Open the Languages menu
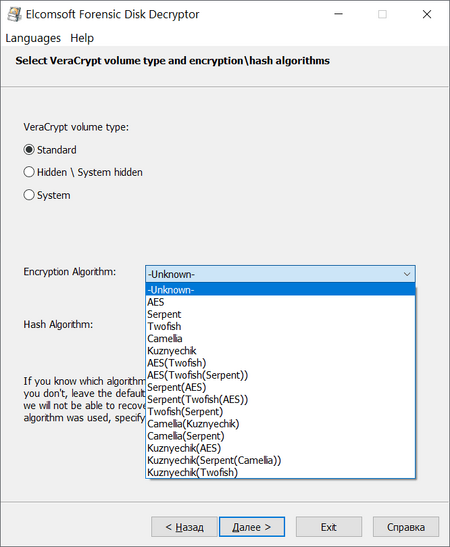 pyautogui.click(x=33, y=38)
